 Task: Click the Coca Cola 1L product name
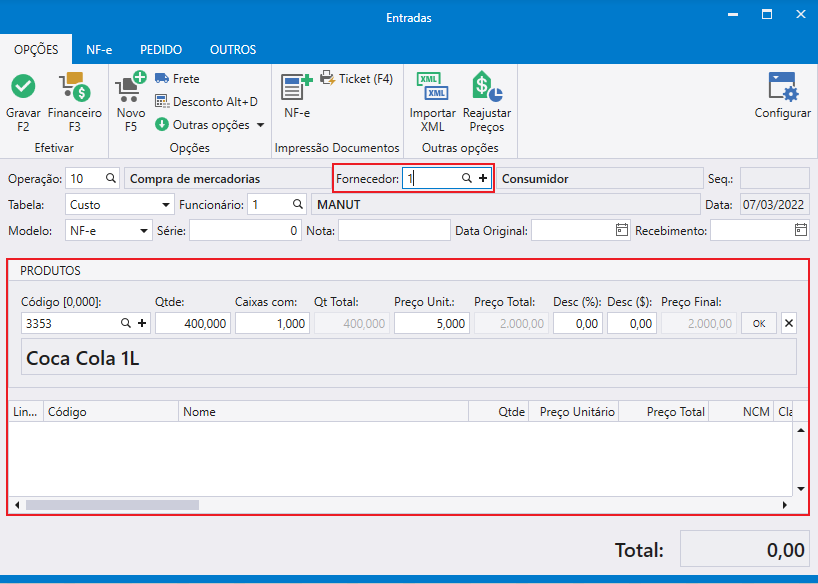click(82, 358)
